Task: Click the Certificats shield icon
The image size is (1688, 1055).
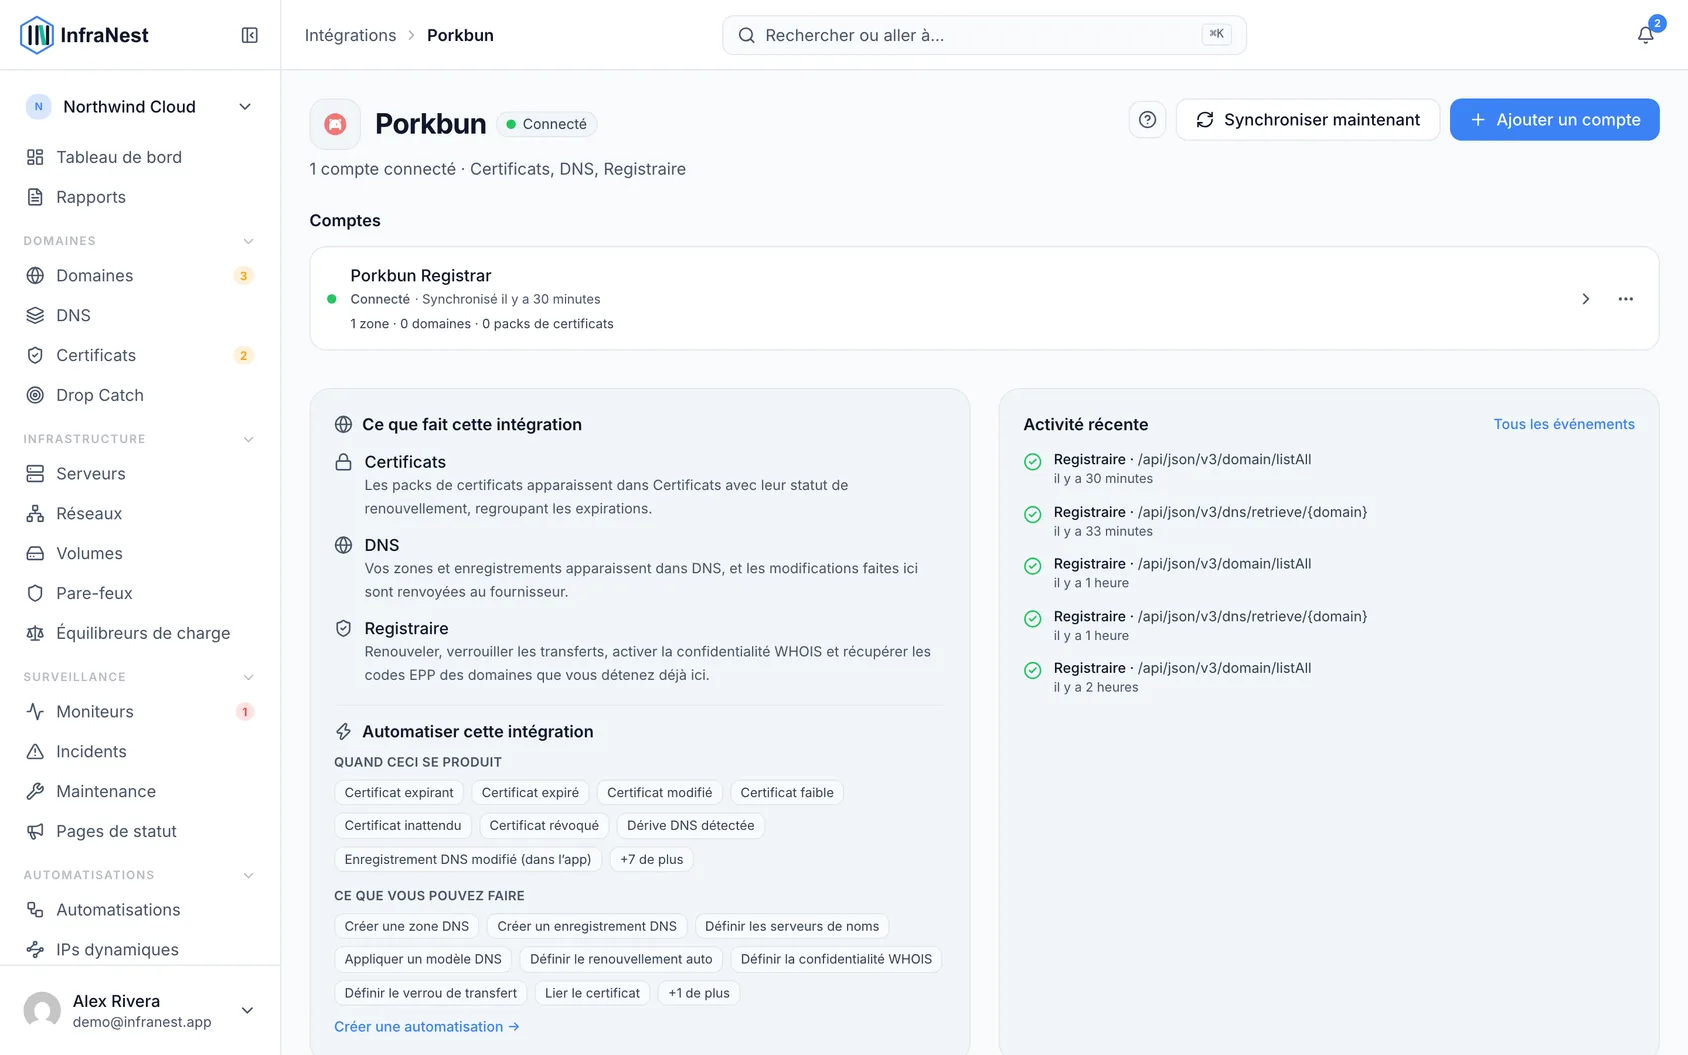Action: (35, 355)
